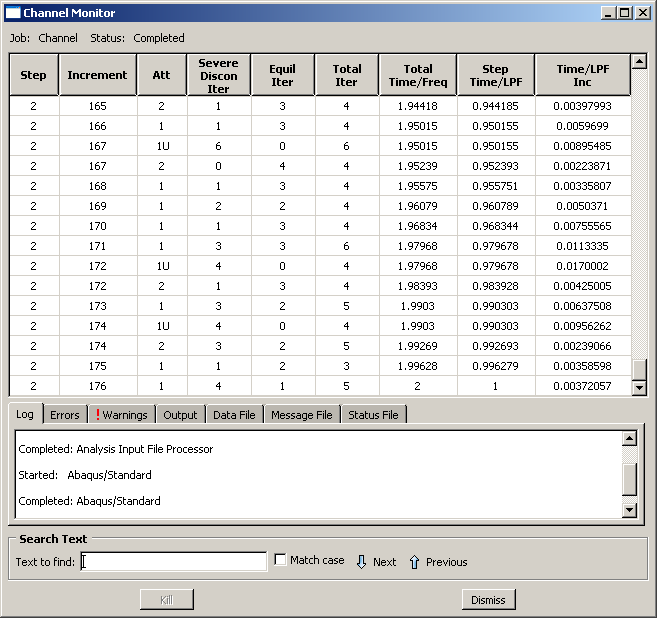The image size is (657, 618).
Task: Click the Increment column header
Action: (x=97, y=75)
